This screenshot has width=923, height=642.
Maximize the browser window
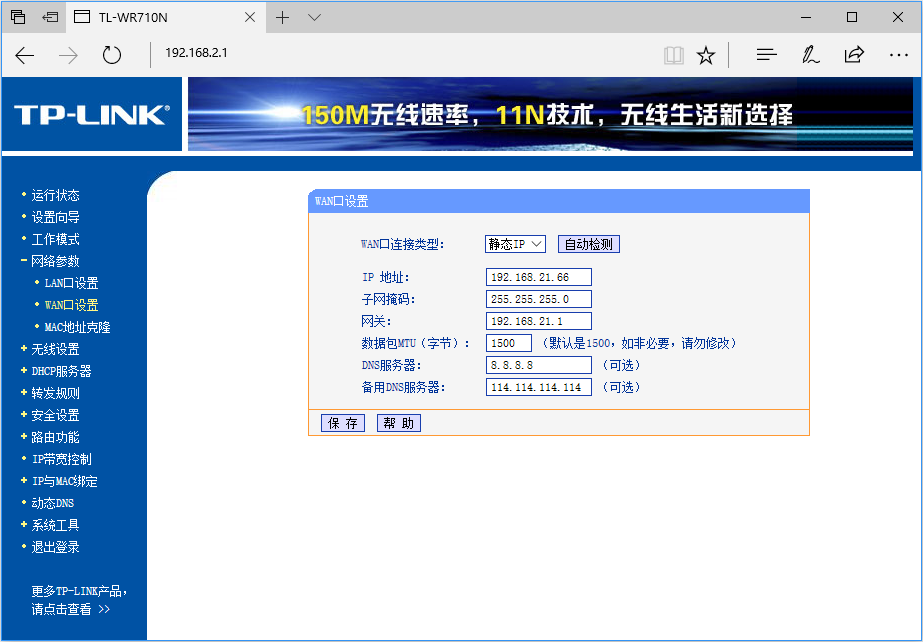click(x=852, y=18)
